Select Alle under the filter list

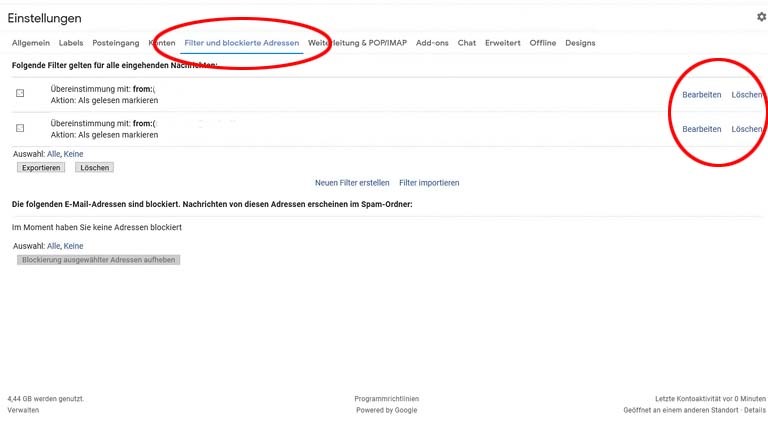[54, 154]
